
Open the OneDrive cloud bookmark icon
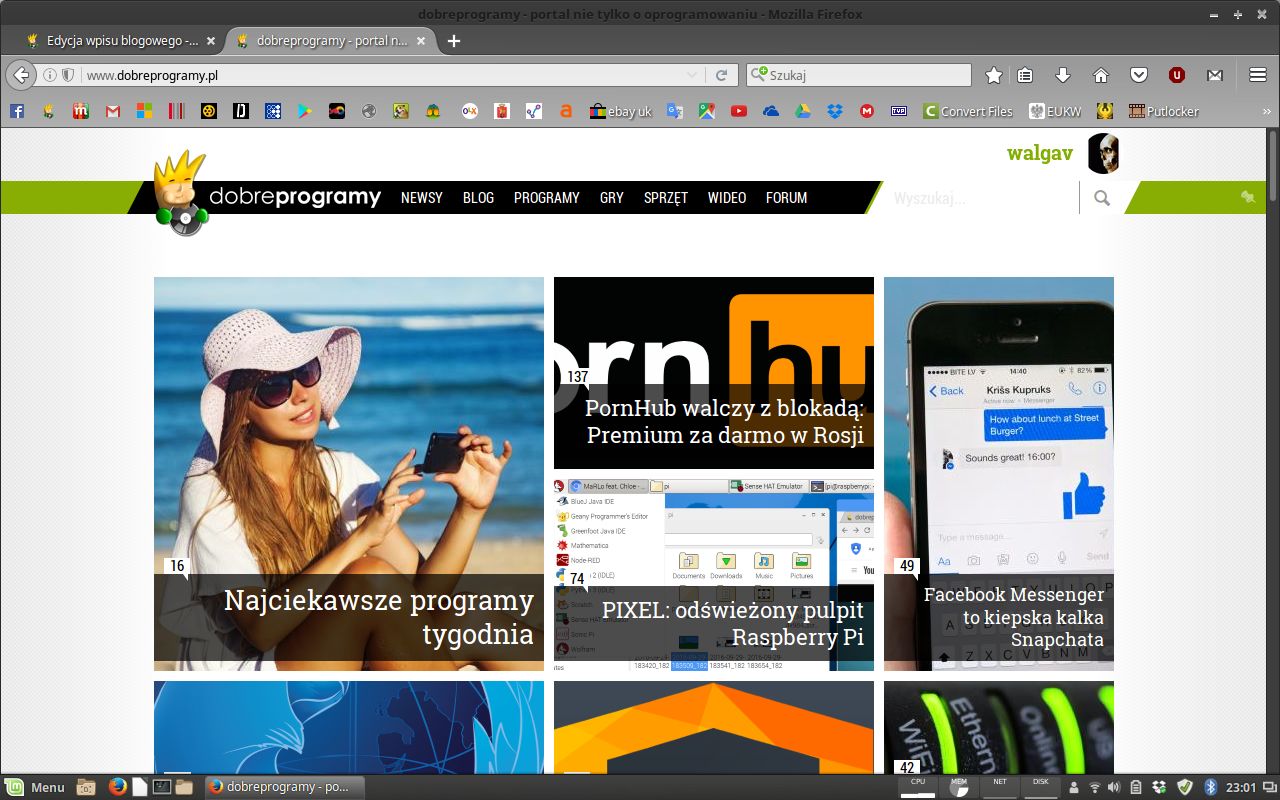click(771, 111)
